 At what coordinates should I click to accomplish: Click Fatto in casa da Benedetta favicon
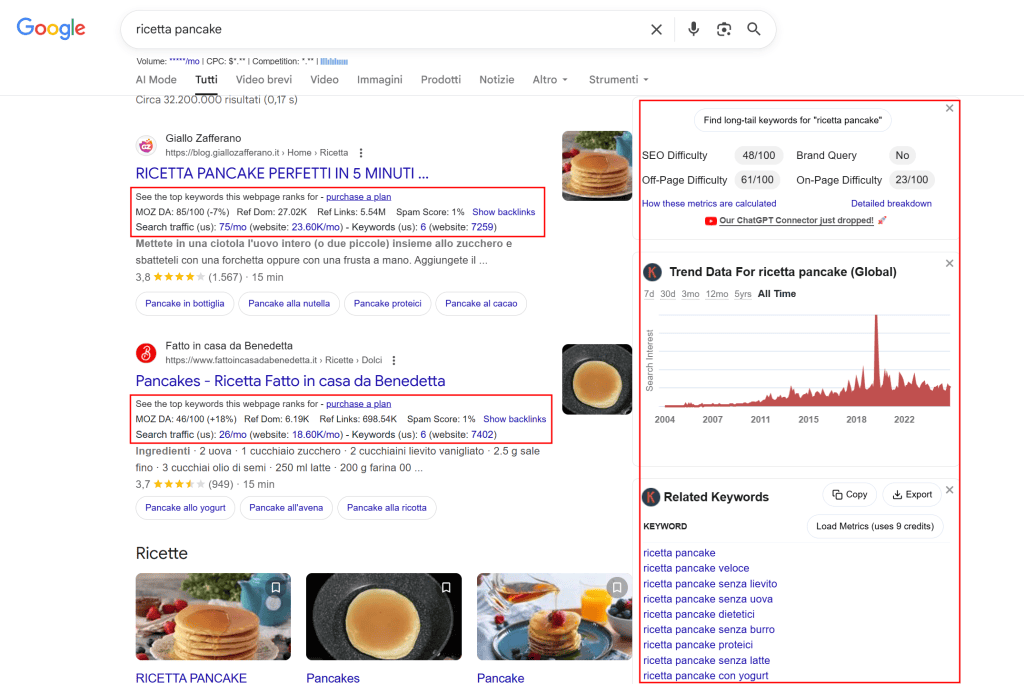[x=146, y=353]
